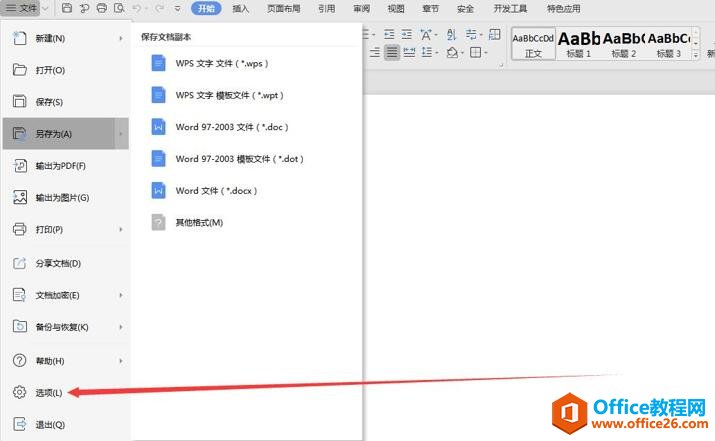This screenshot has width=715, height=441.
Task: Click the question mark icon beside 帮助(H)
Action: [x=20, y=361]
